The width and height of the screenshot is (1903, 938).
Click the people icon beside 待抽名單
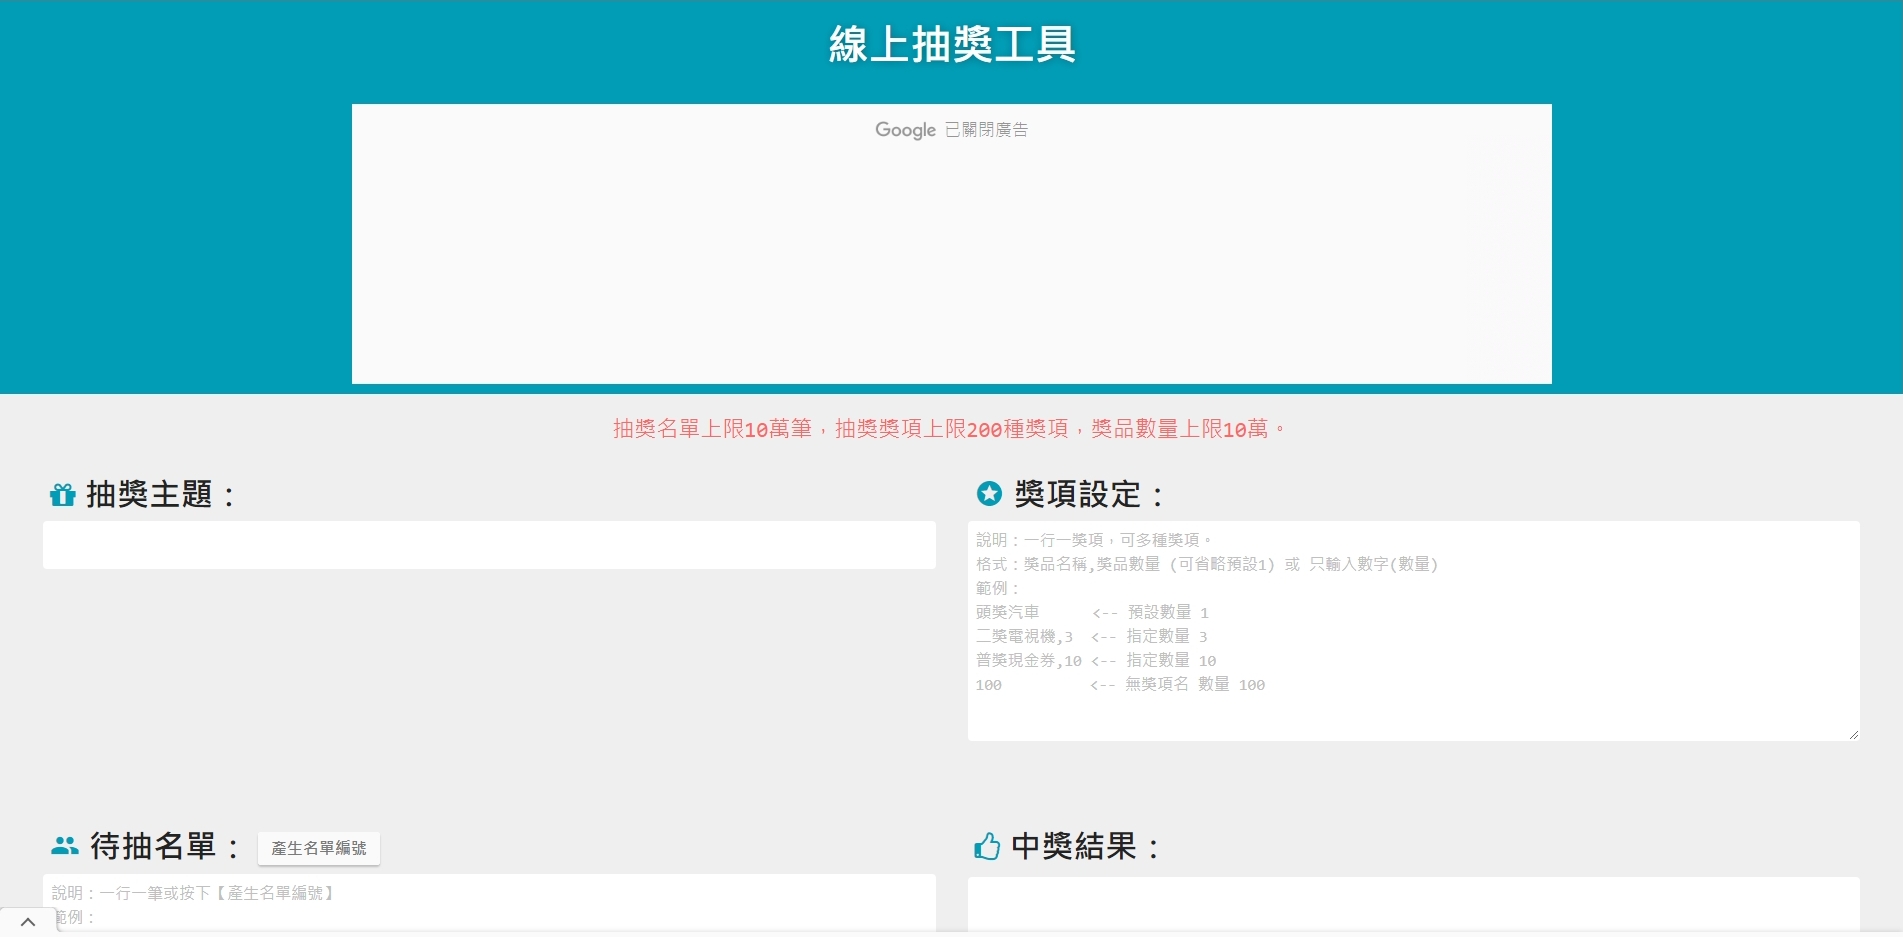point(65,846)
